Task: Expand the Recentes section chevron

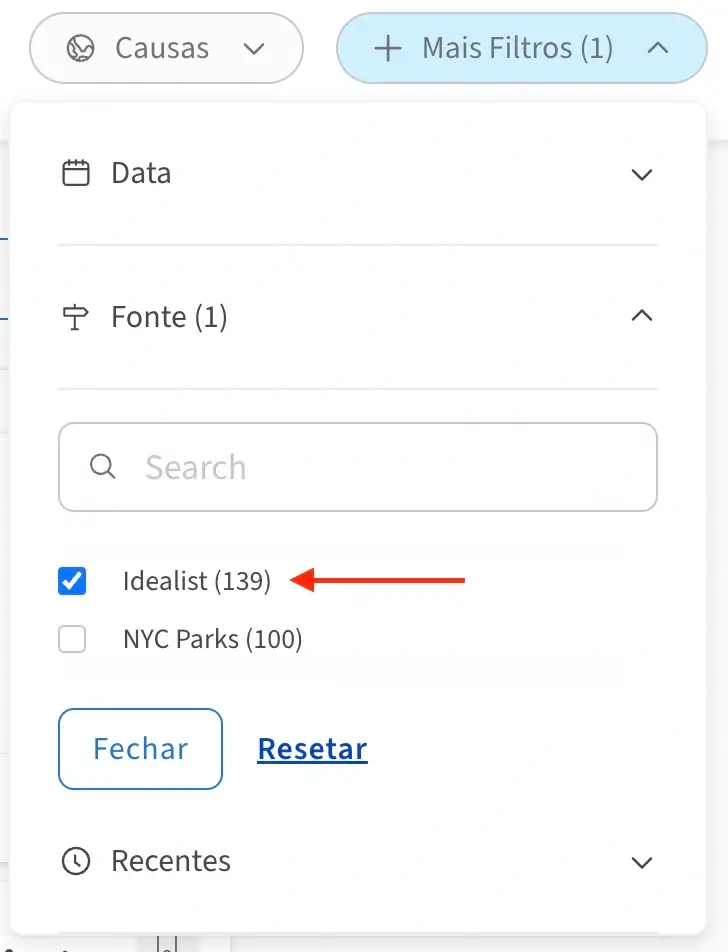Action: click(642, 862)
